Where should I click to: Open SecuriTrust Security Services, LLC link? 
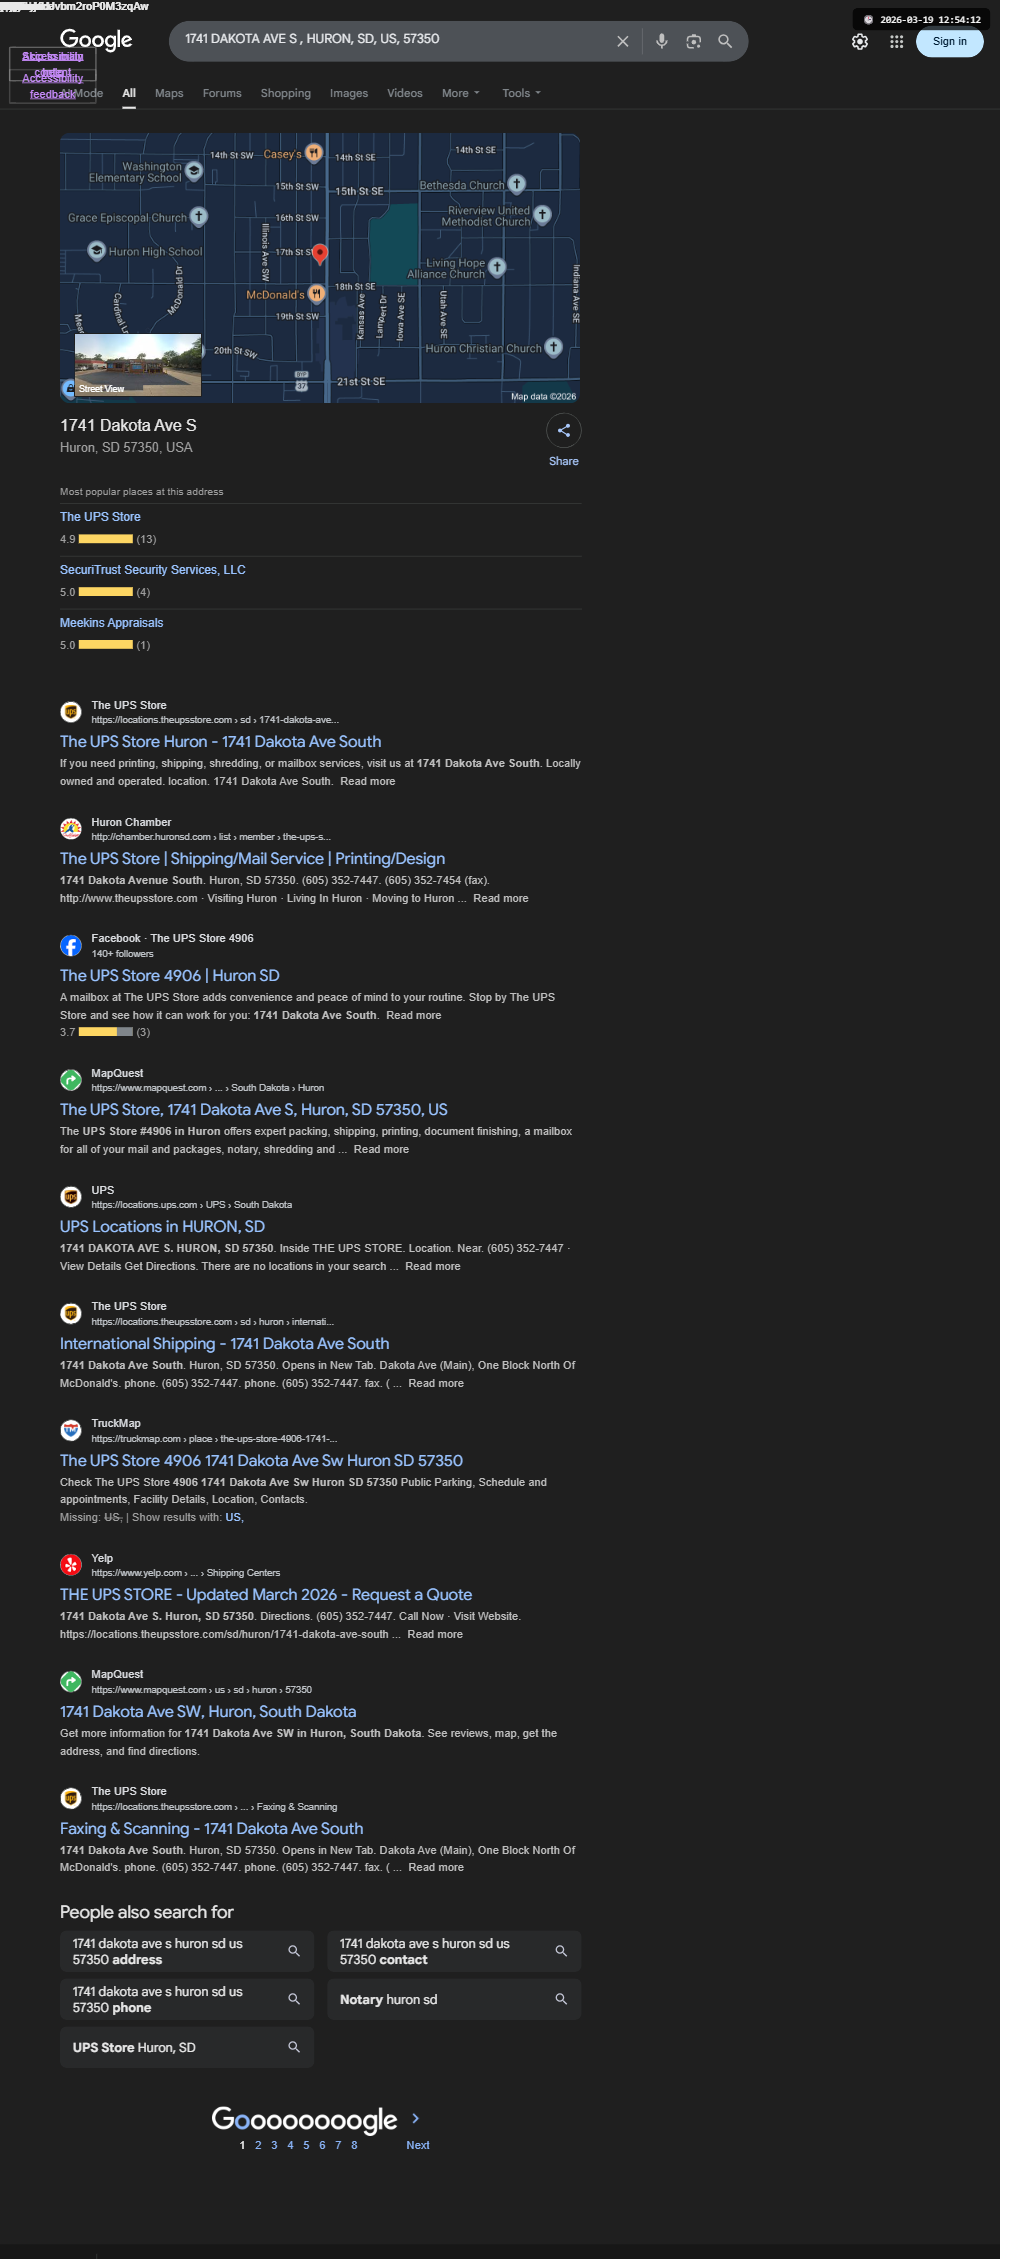click(153, 570)
